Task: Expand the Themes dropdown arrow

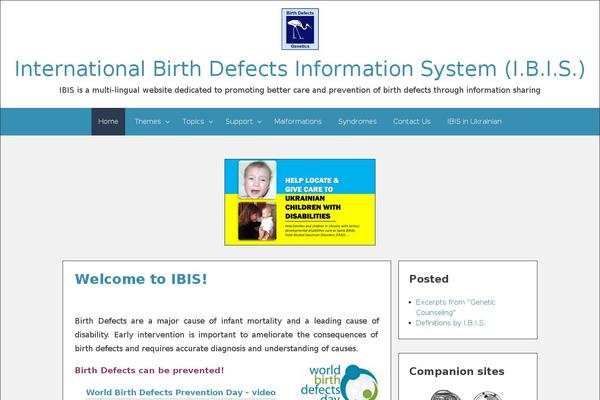Action: (x=168, y=122)
